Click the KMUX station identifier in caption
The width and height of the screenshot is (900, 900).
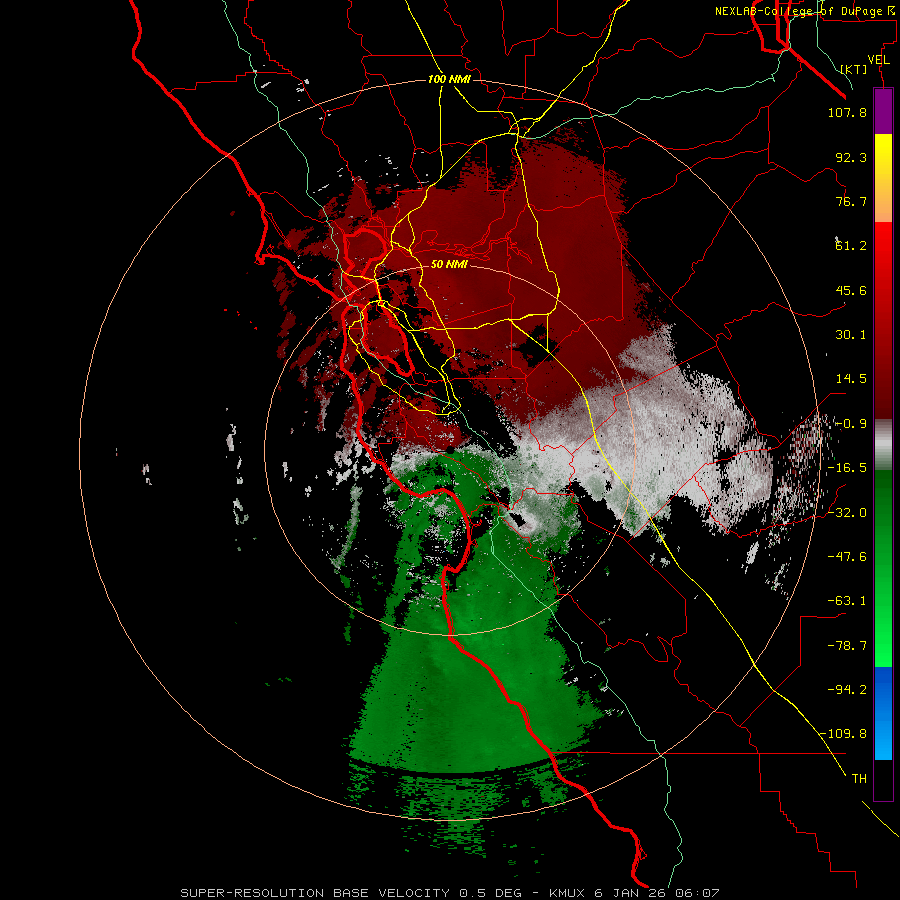[567, 893]
